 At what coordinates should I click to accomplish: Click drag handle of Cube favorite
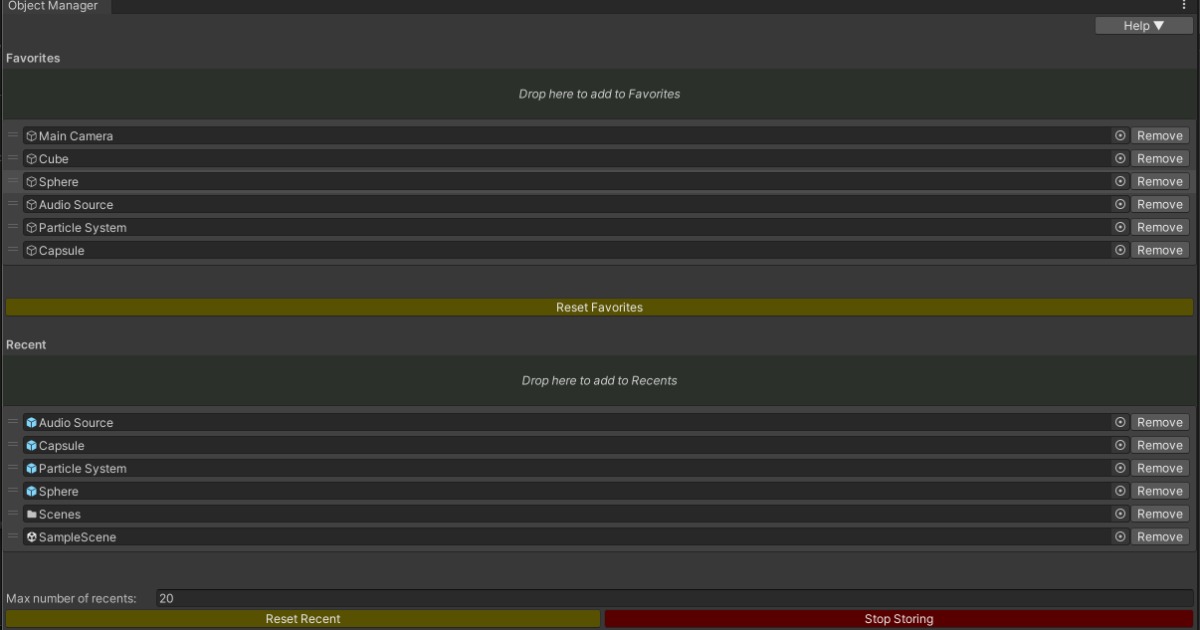[13, 158]
